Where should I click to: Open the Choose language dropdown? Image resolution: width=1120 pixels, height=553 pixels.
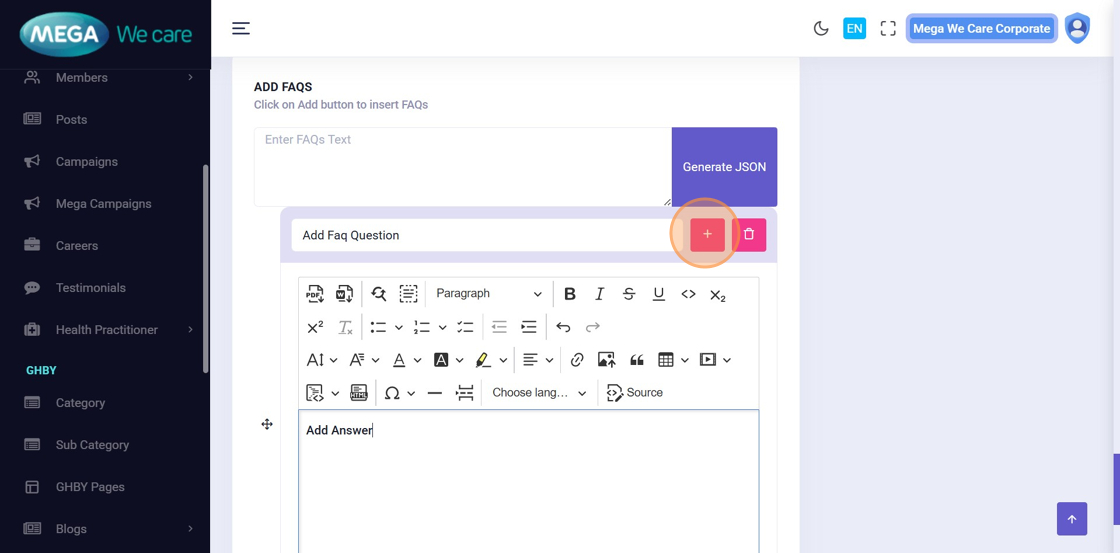[539, 393]
